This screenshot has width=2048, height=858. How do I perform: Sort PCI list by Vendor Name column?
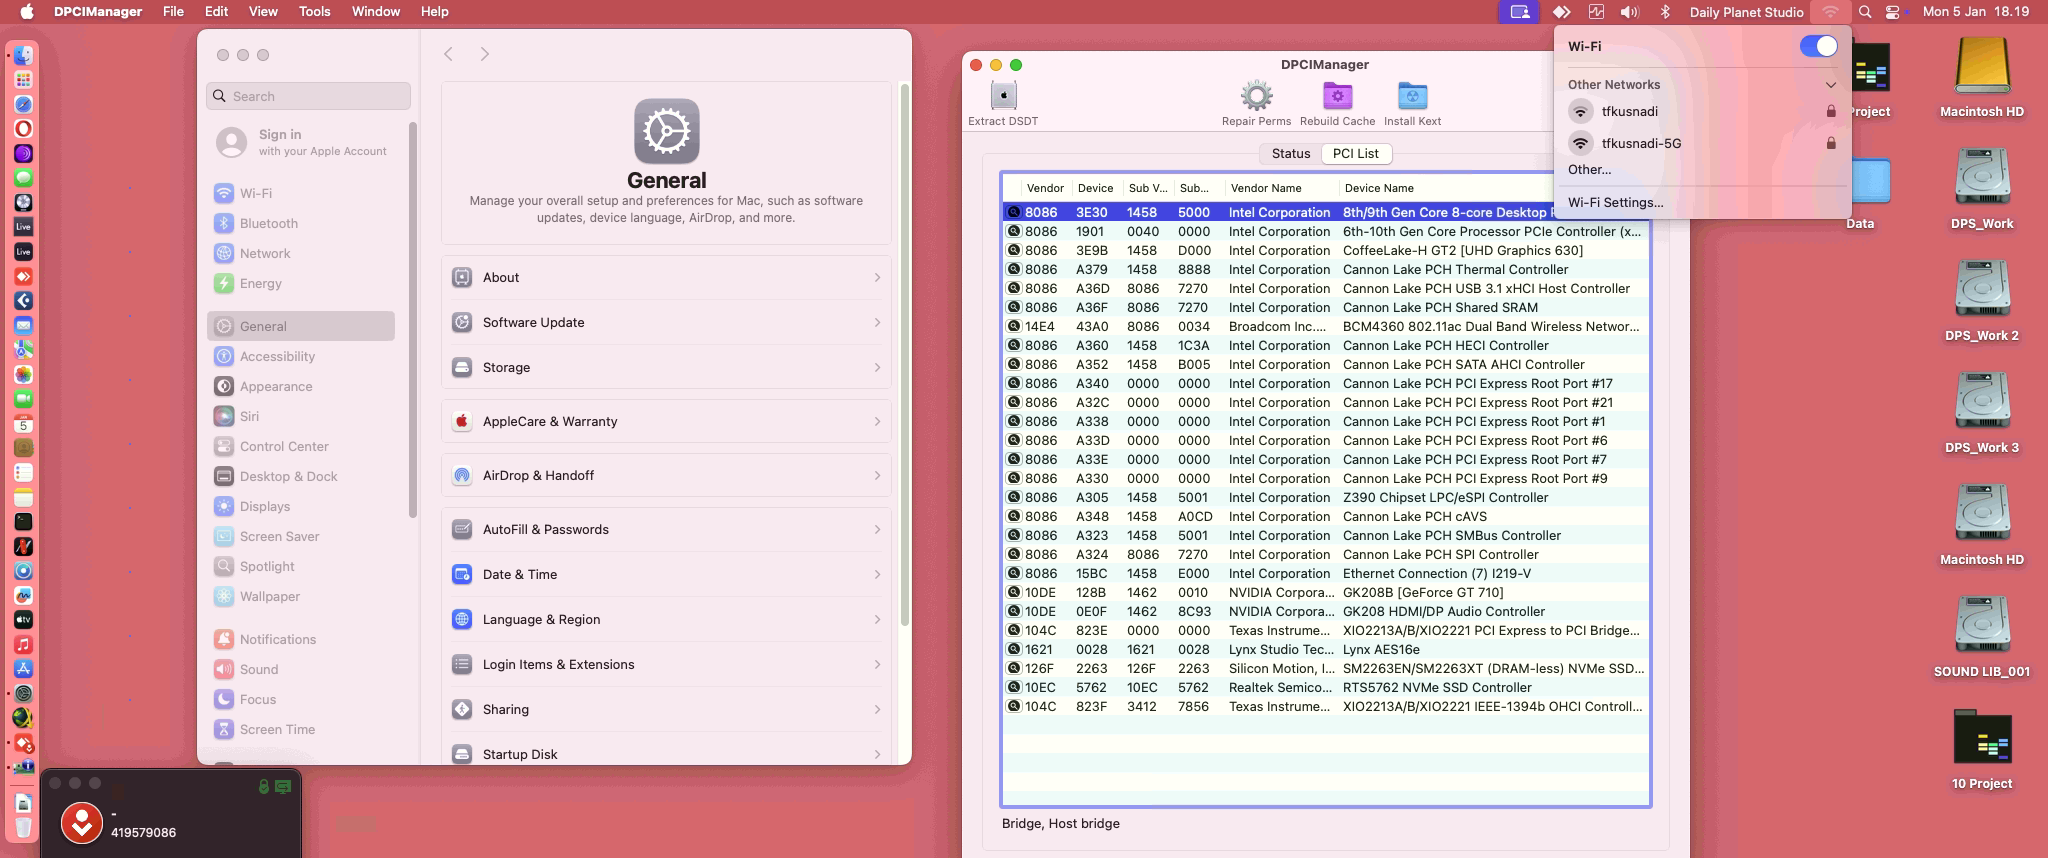[x=1281, y=188]
